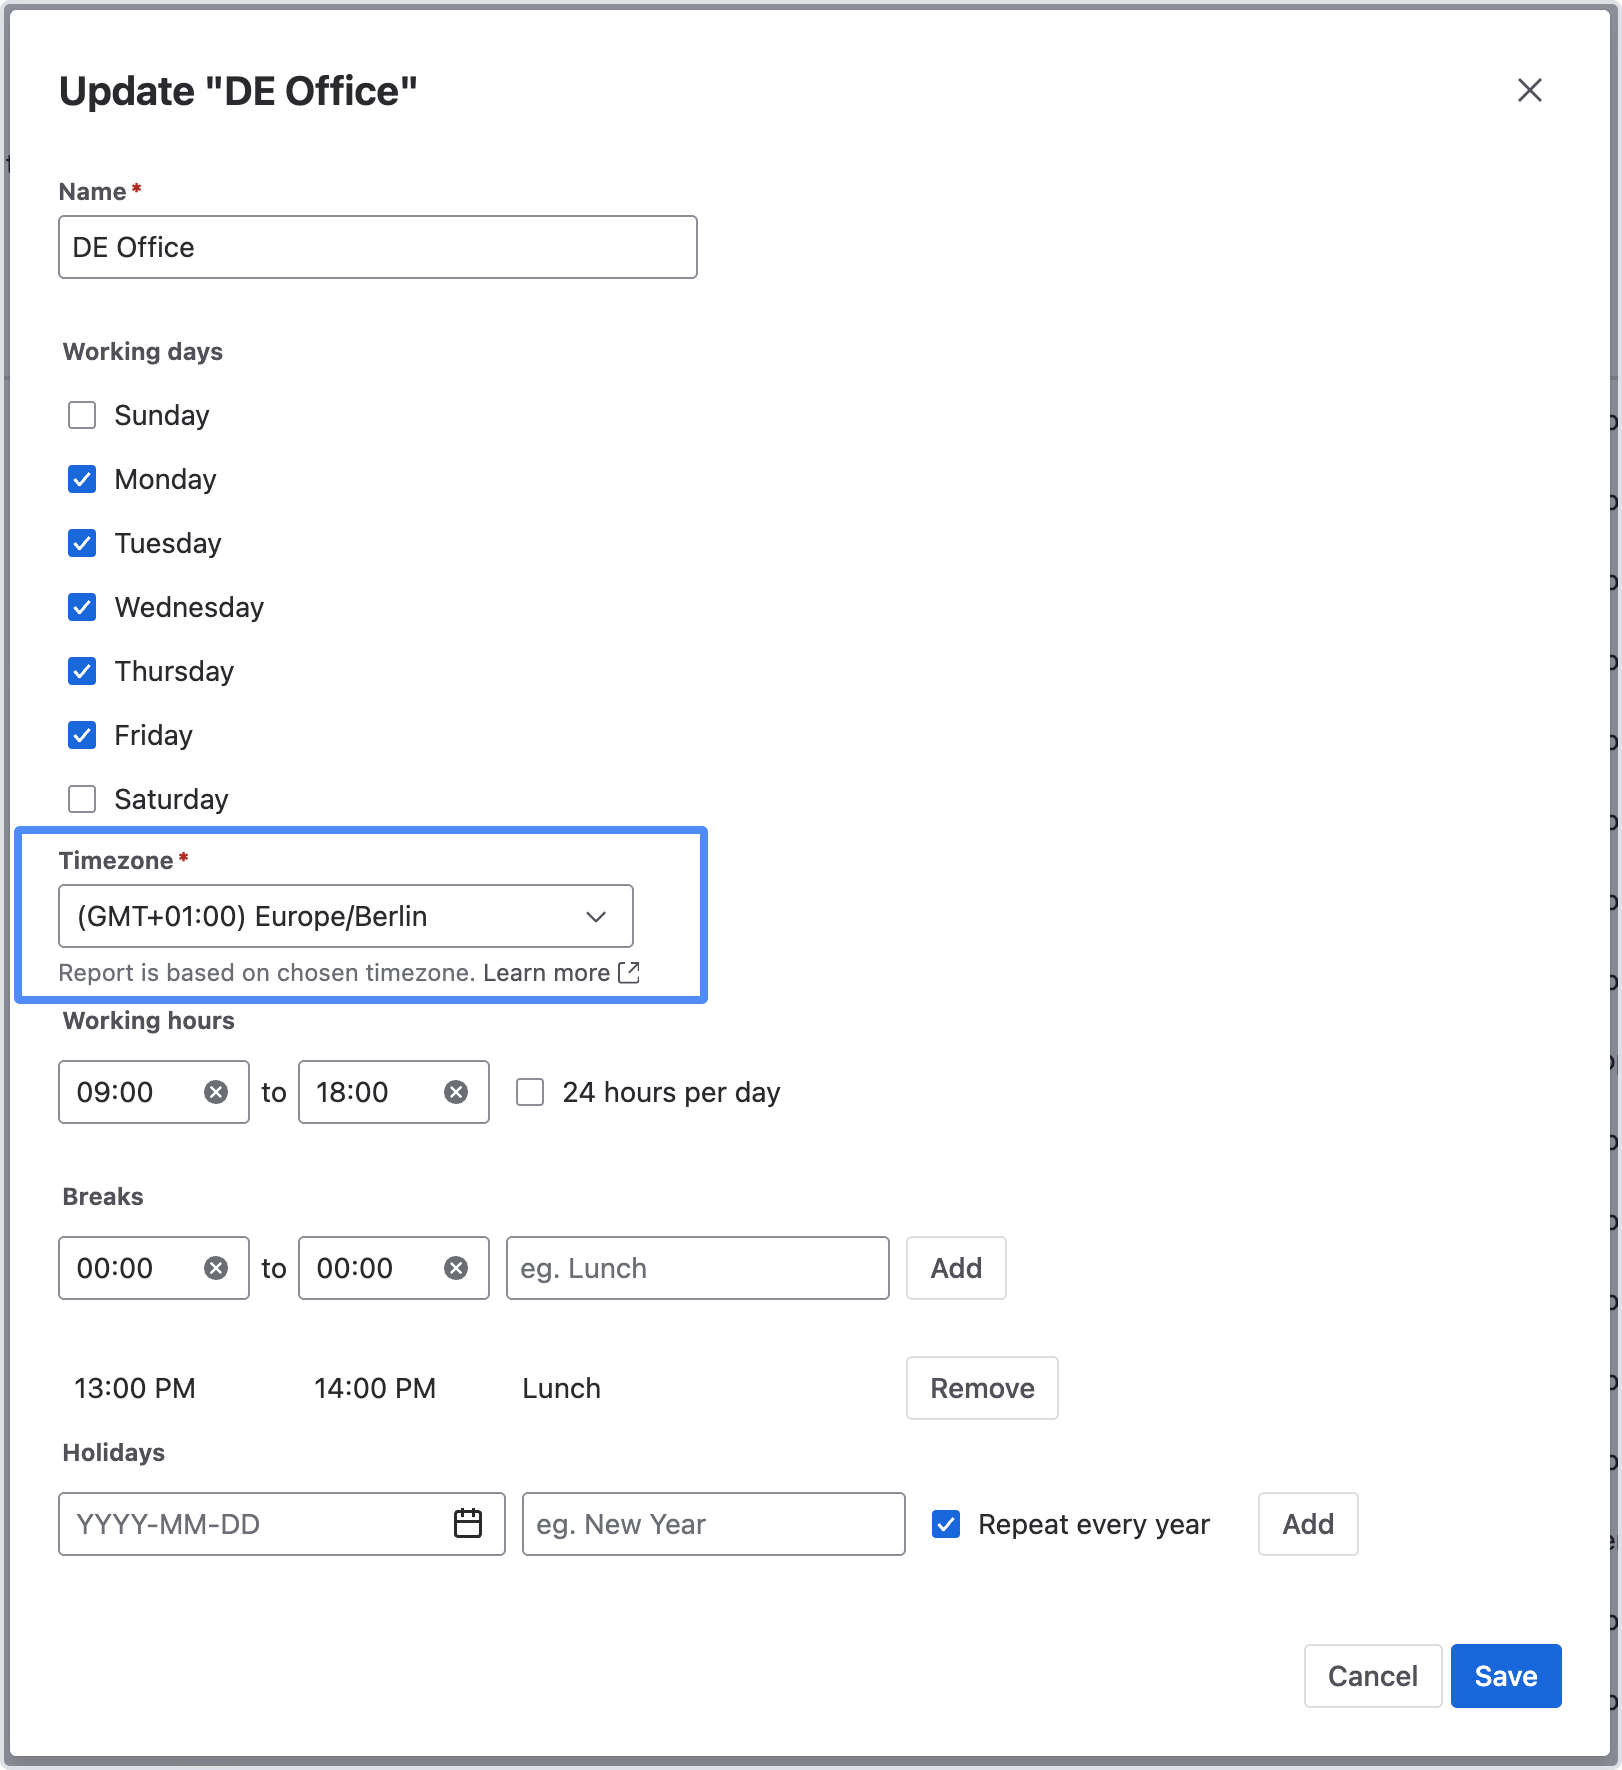Add the holiday with the Add button

coord(1307,1524)
